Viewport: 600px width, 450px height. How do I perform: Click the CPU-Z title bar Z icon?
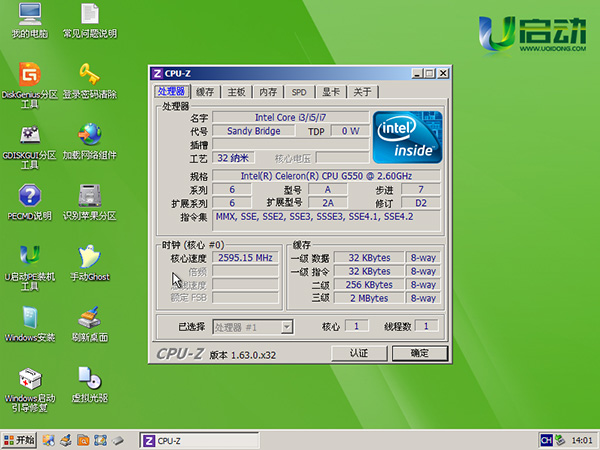pyautogui.click(x=157, y=73)
